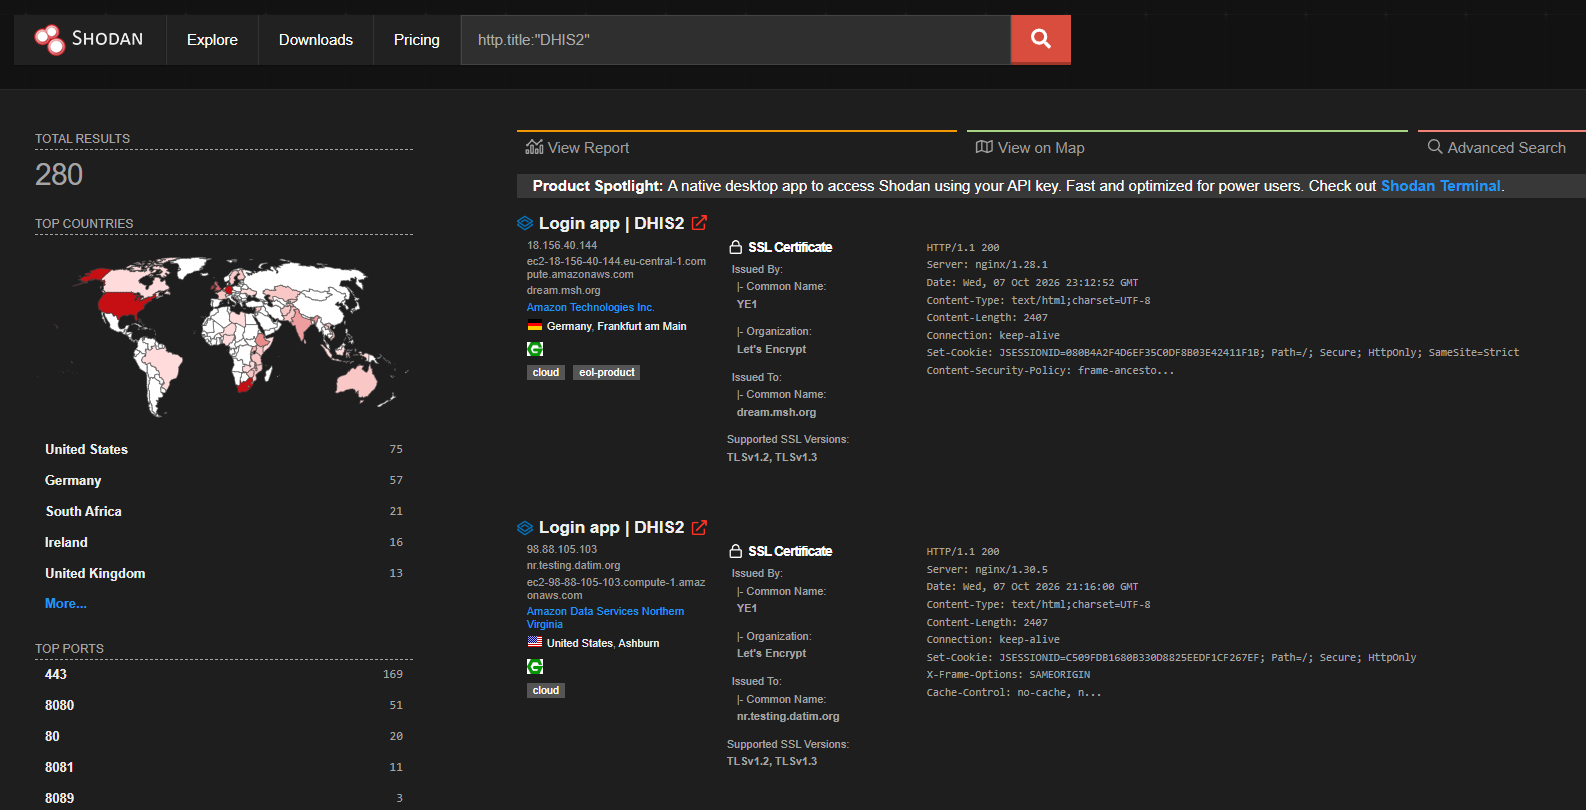Select the IP address 18.156.40.144
The image size is (1586, 810).
point(562,245)
